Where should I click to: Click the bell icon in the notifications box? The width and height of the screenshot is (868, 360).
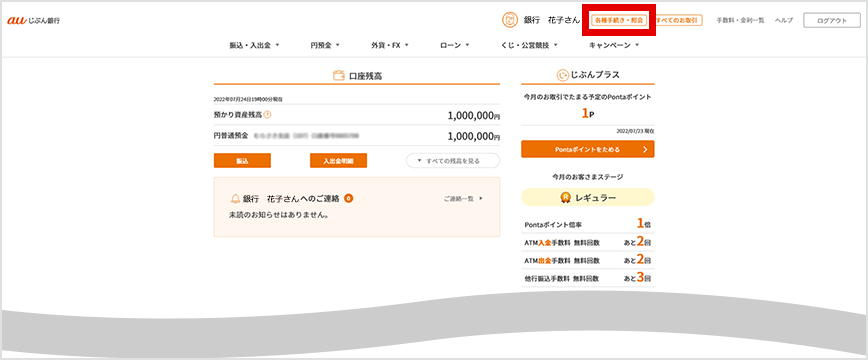(x=235, y=199)
